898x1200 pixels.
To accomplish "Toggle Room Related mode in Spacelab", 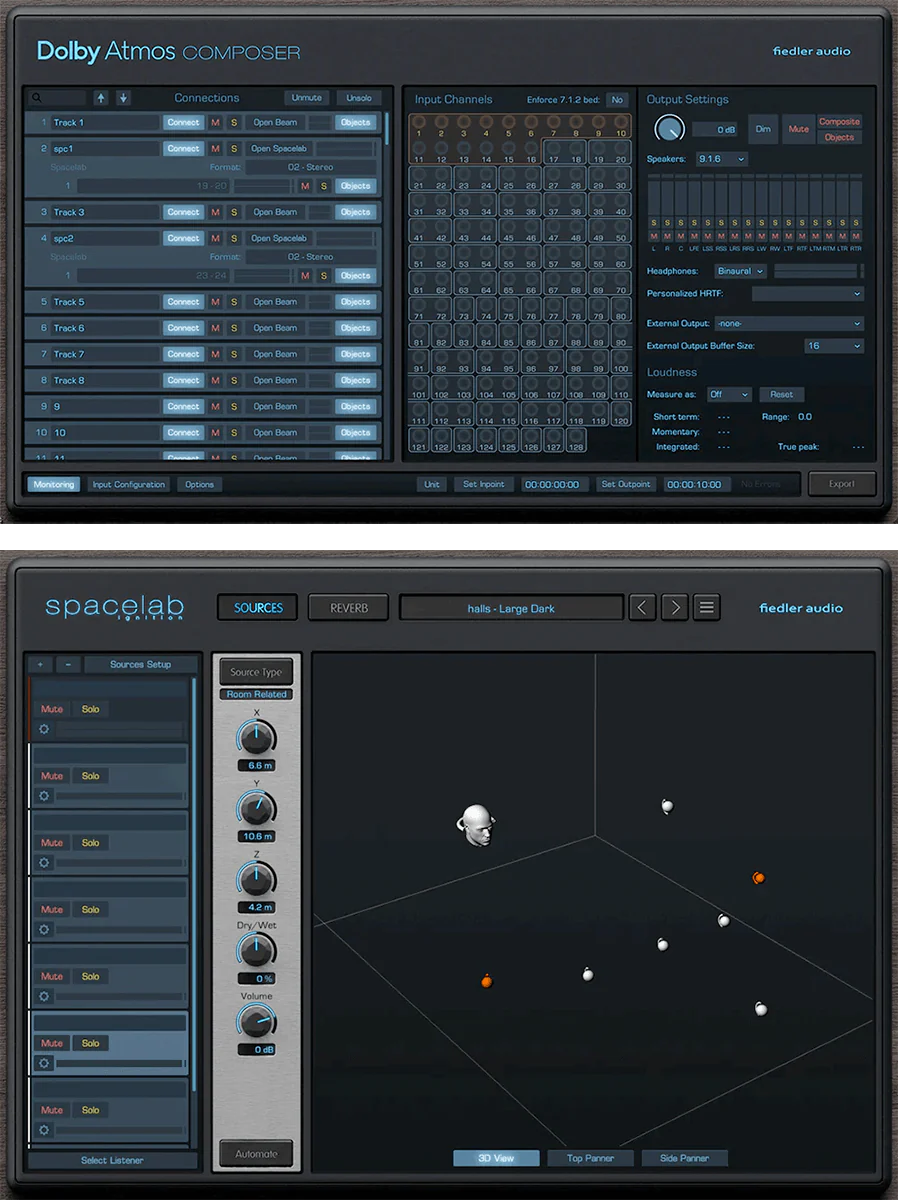I will click(x=256, y=694).
